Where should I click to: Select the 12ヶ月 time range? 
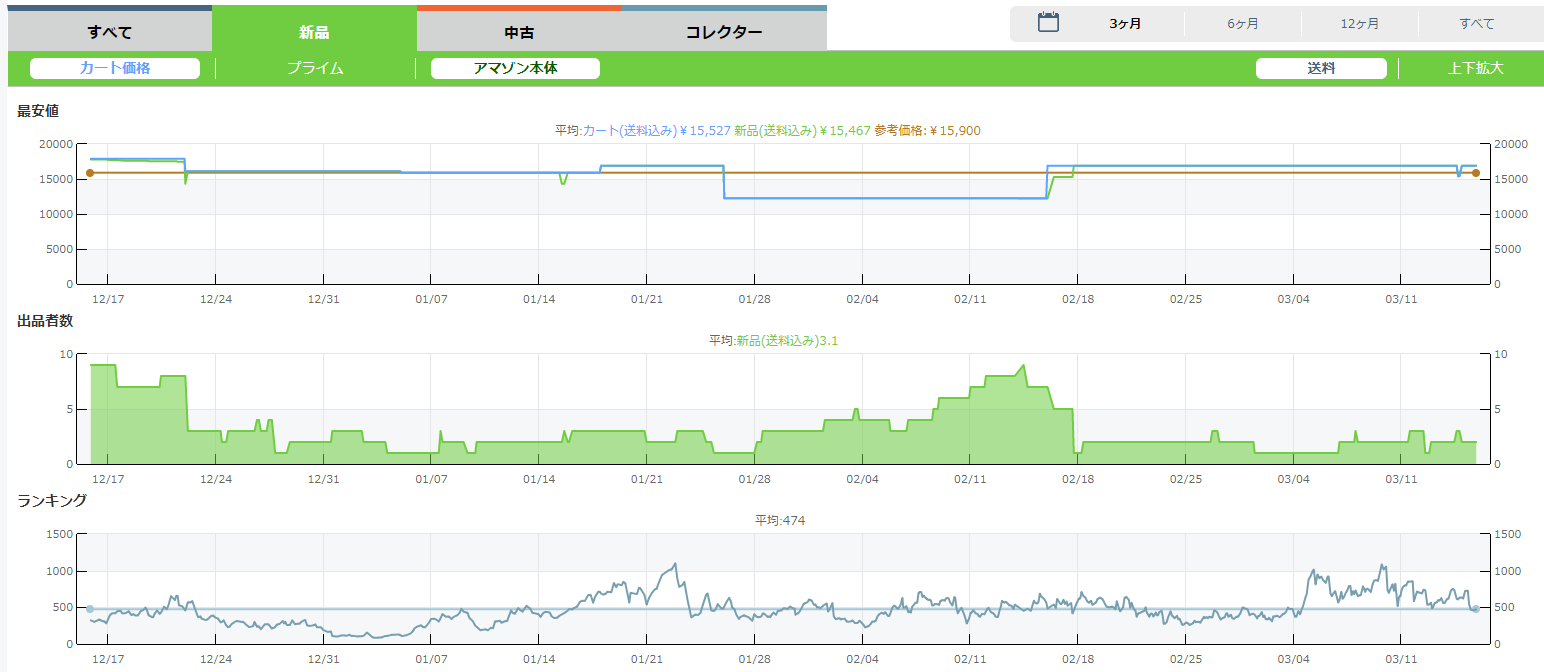[1359, 24]
